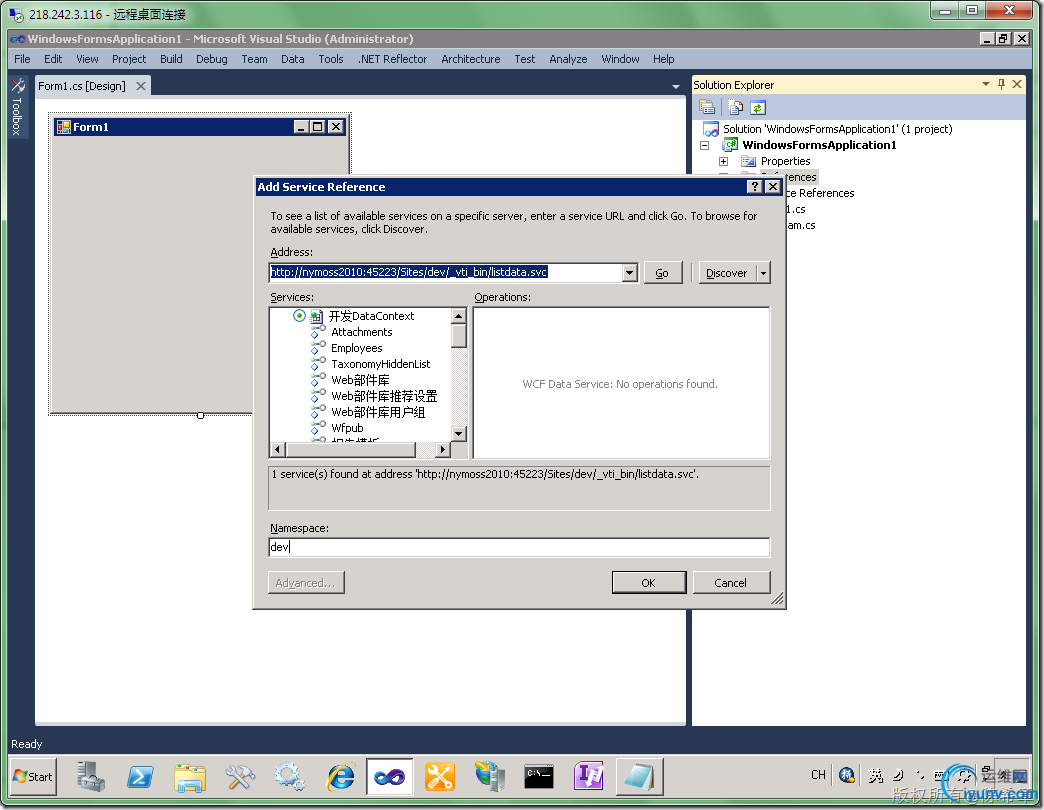The width and height of the screenshot is (1044, 810).
Task: Open the Analyze menu
Action: [568, 59]
